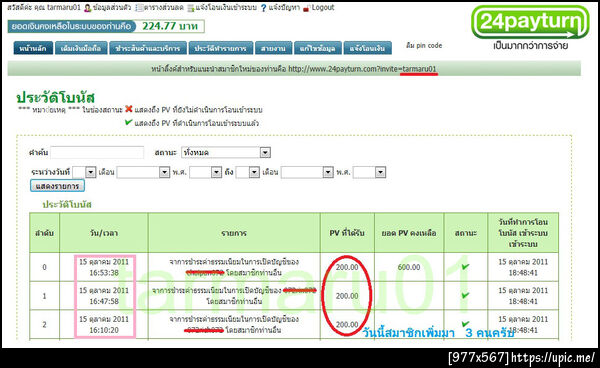
Task: Click the ยอด PV คงเหลือ column header
Action: [409, 233]
